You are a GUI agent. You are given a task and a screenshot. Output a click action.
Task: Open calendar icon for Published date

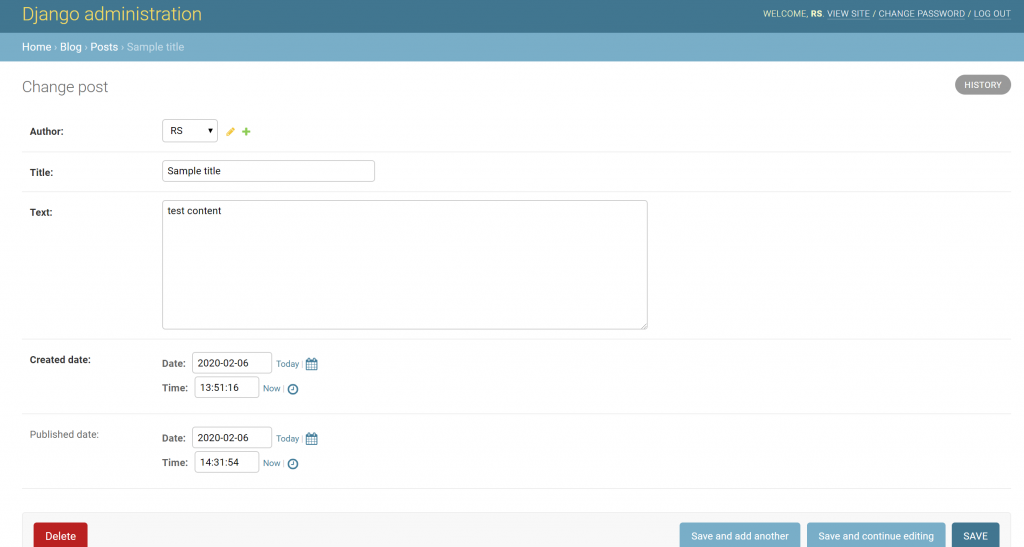(312, 439)
